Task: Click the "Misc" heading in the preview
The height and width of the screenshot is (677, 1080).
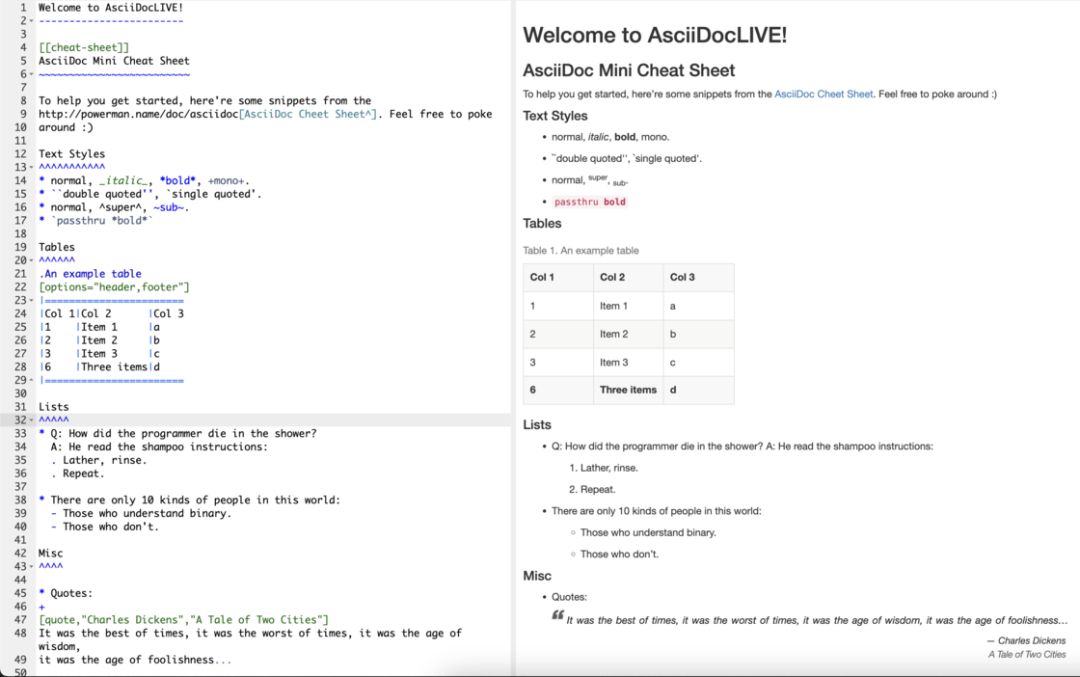Action: tap(537, 576)
